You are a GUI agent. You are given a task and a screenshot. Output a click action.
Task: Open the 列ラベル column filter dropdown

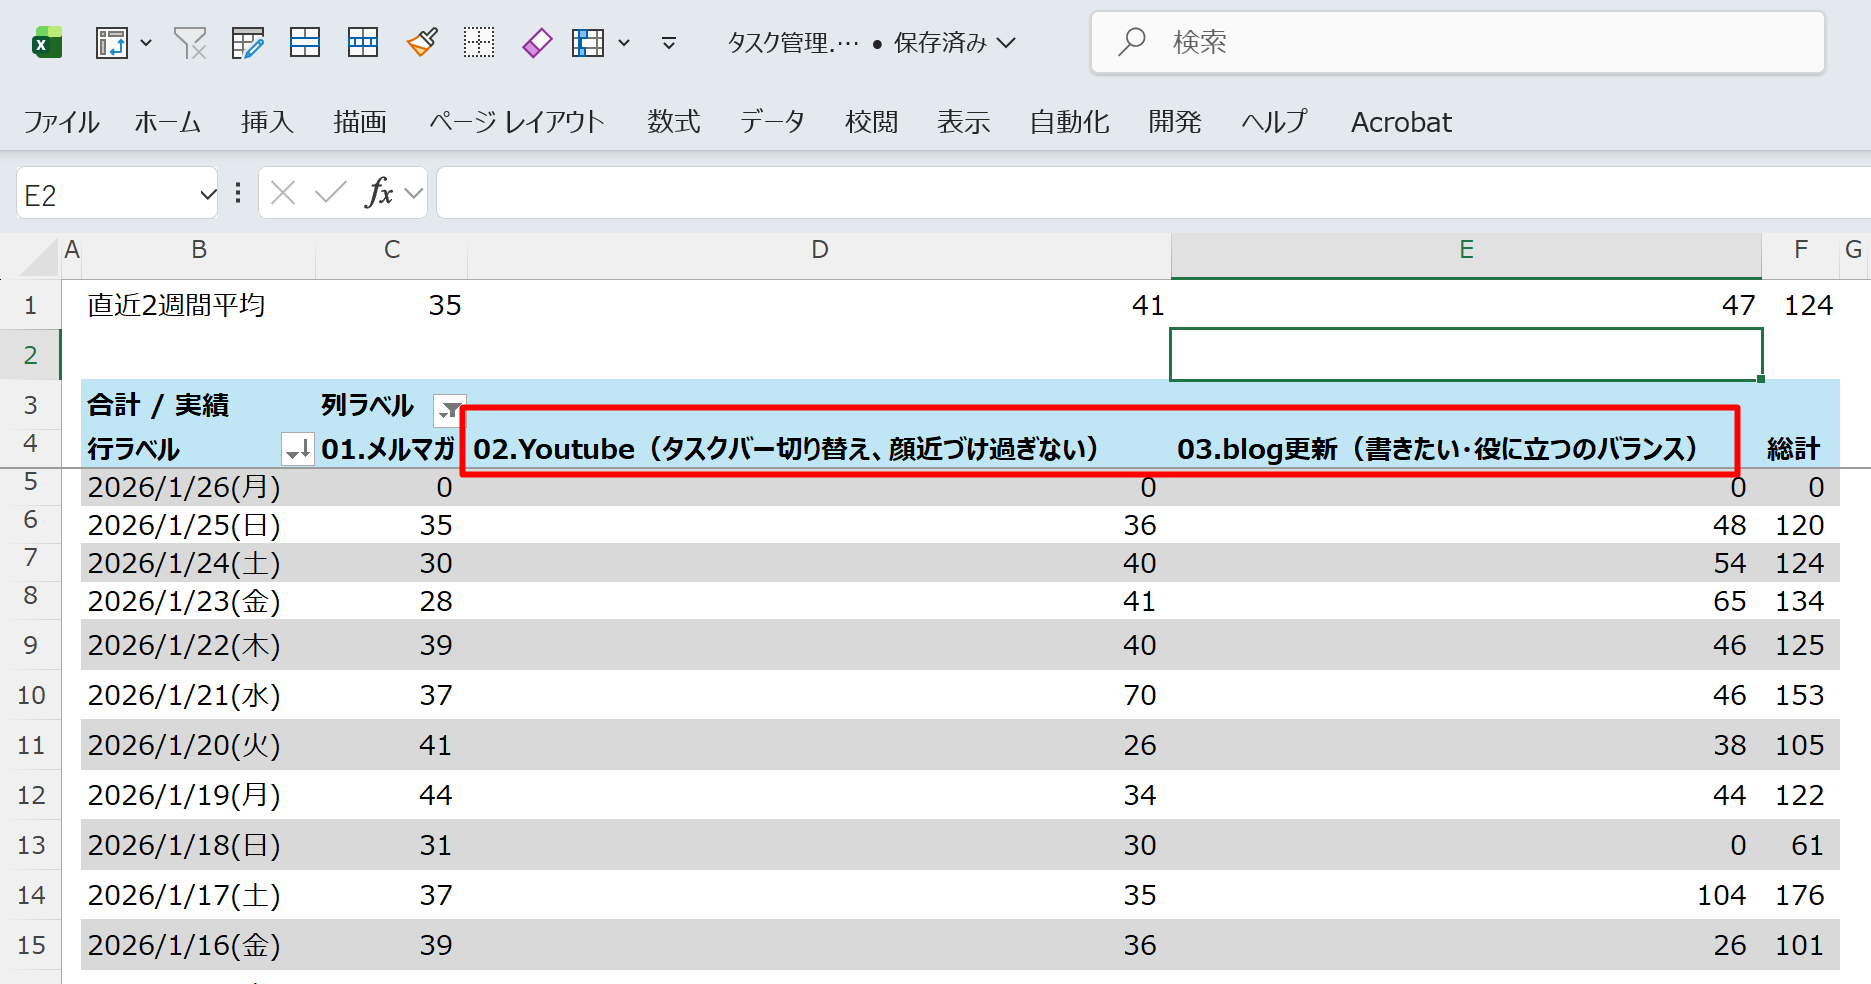coord(449,409)
